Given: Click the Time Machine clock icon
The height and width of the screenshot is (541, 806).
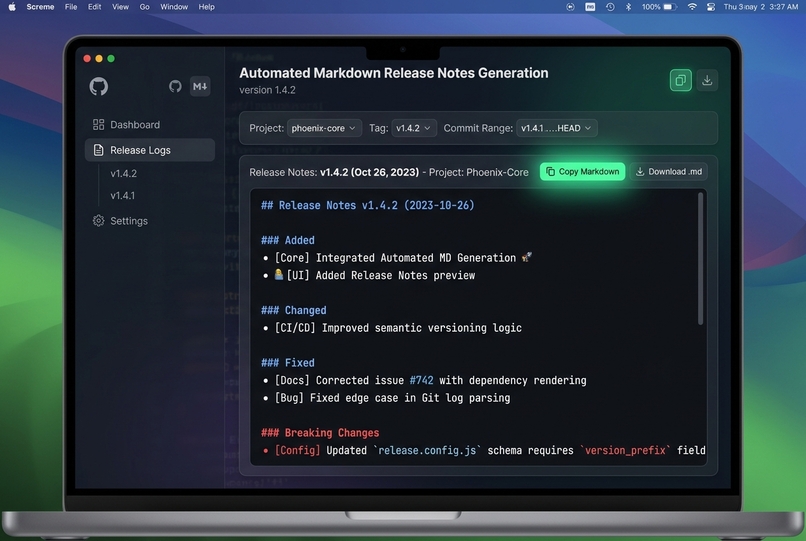Looking at the screenshot, I should coord(610,7).
